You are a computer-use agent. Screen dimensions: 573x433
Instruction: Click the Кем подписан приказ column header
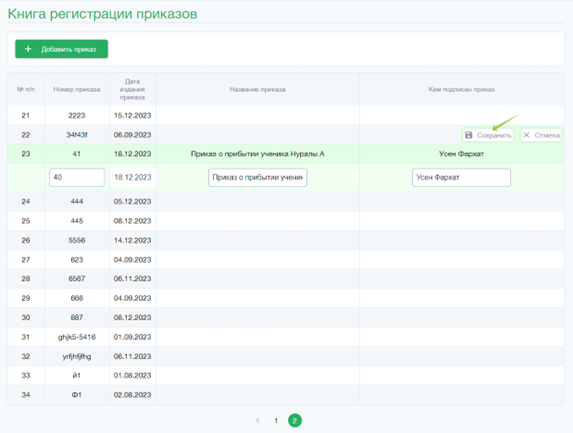[462, 90]
